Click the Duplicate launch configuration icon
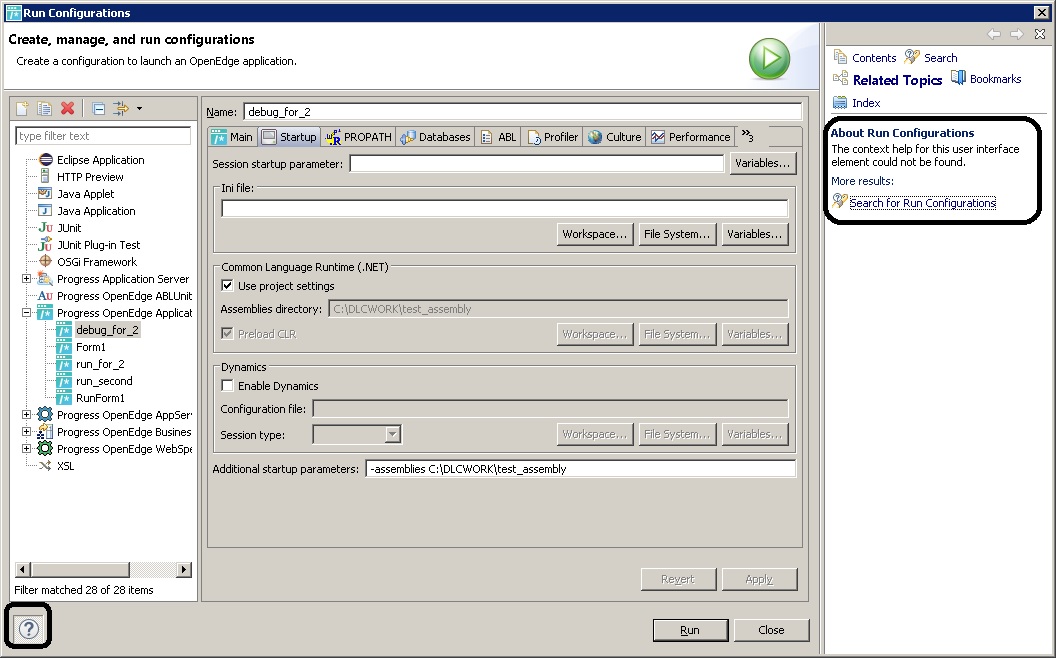The width and height of the screenshot is (1056, 658). click(44, 108)
